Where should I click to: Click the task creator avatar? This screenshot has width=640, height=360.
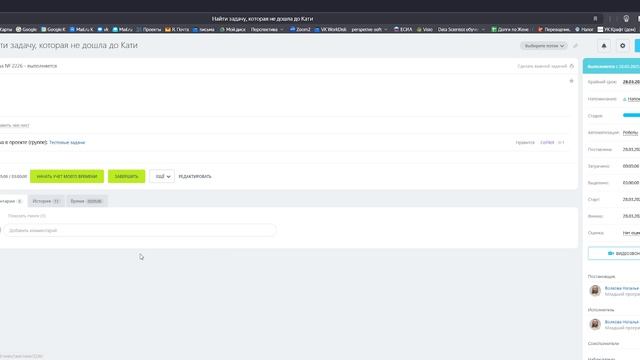pyautogui.click(x=595, y=291)
